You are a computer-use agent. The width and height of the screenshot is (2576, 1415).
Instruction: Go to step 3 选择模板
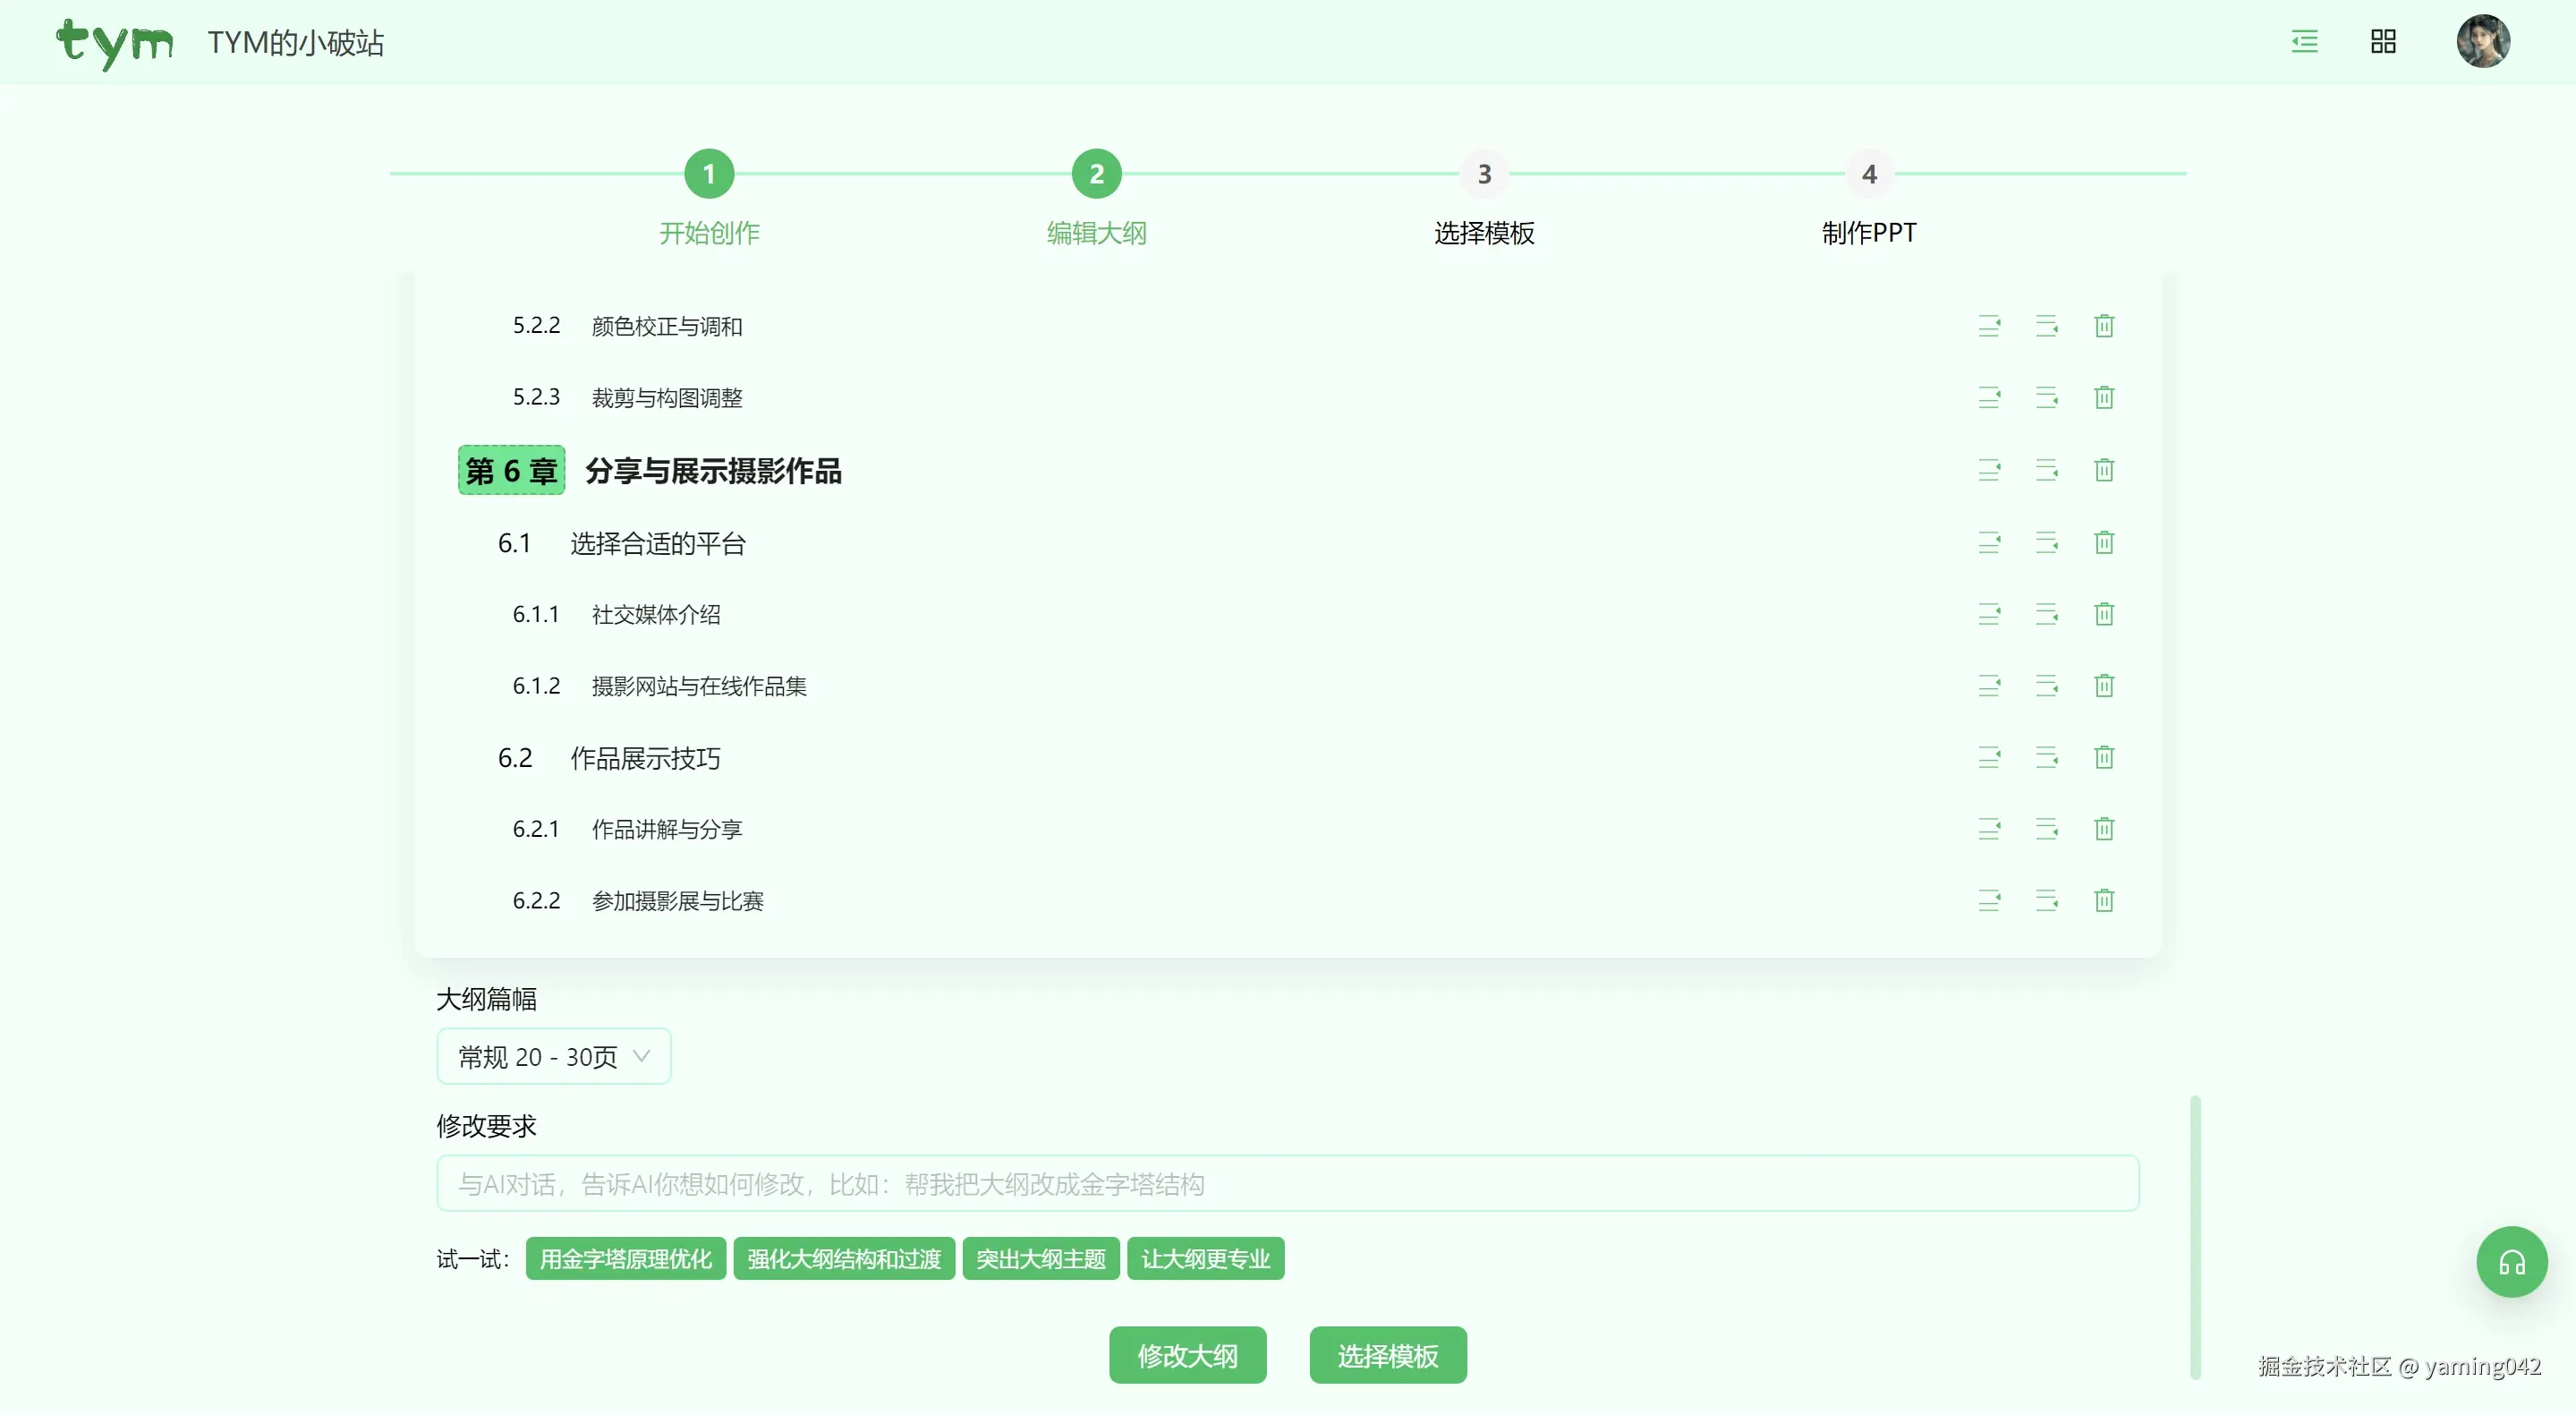click(x=1484, y=174)
